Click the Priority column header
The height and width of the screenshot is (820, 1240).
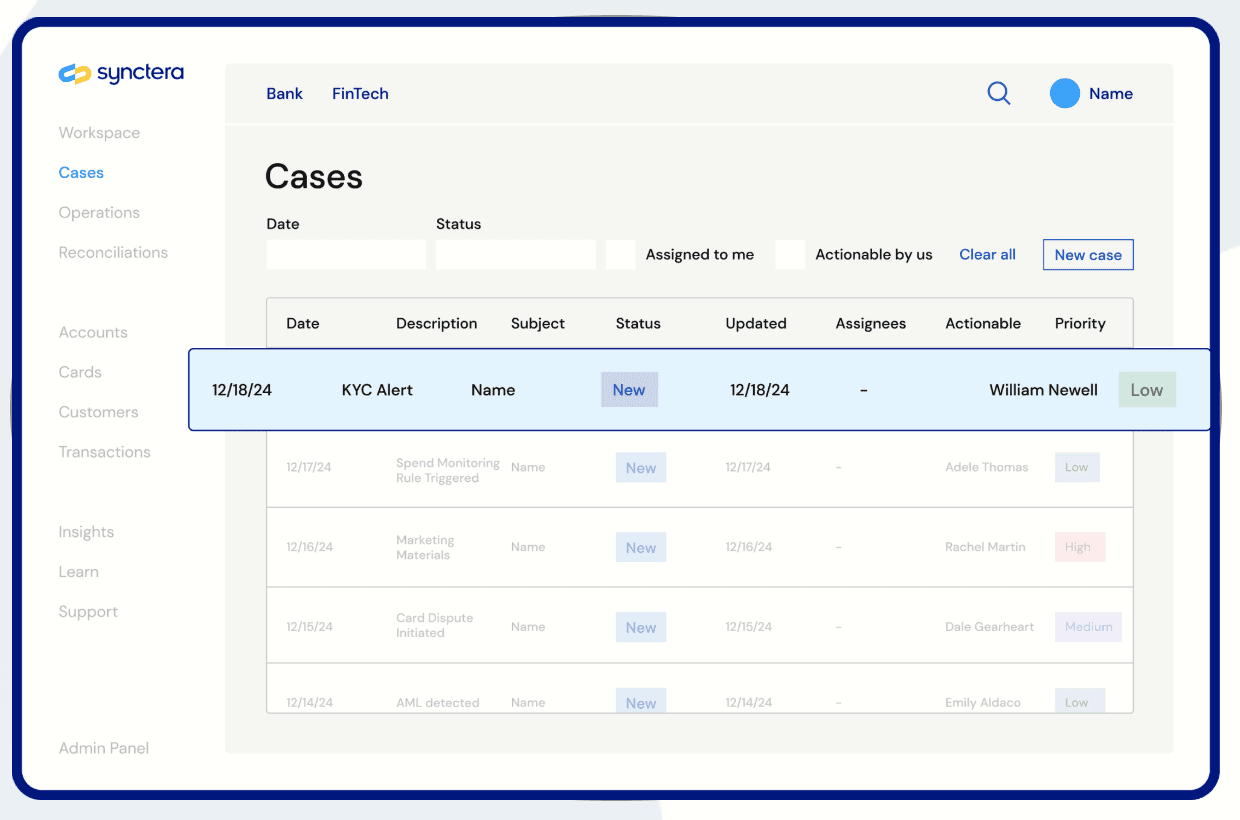click(1080, 324)
